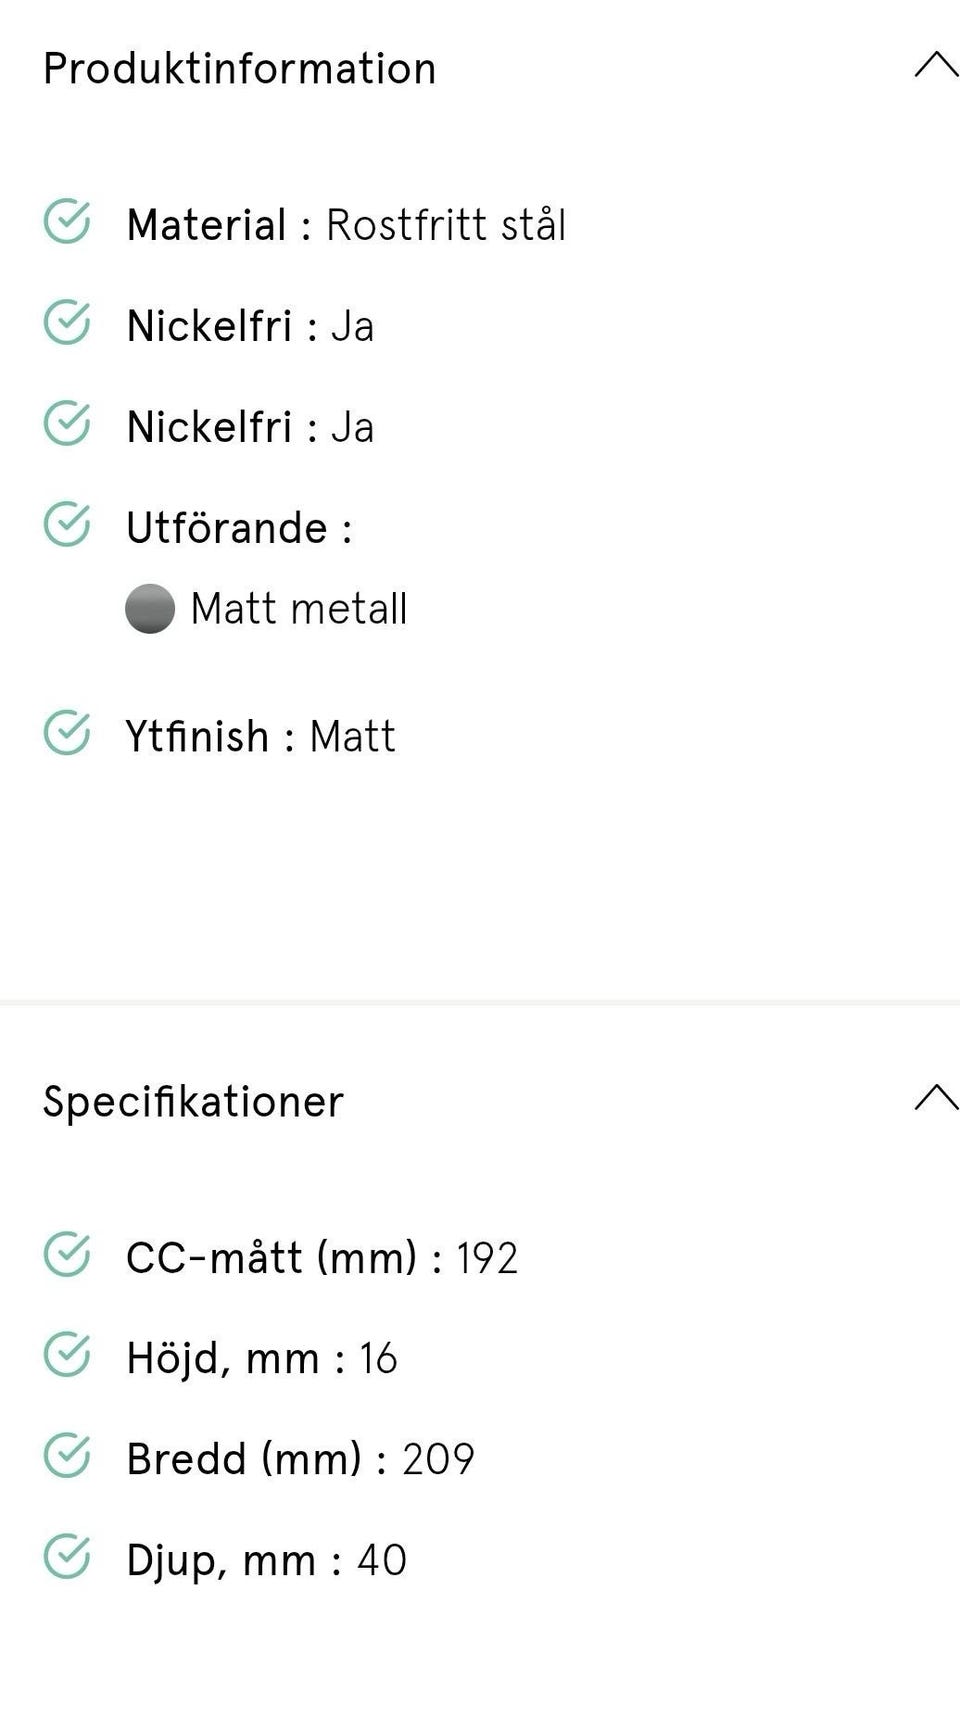The width and height of the screenshot is (960, 1716).
Task: Click the checkmark icon next to Bredd
Action: coord(67,1457)
